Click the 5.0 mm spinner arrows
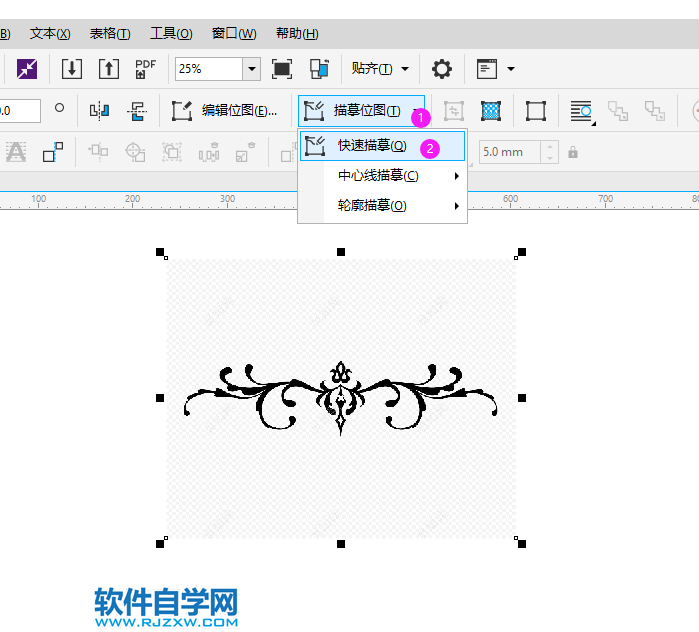 550,152
